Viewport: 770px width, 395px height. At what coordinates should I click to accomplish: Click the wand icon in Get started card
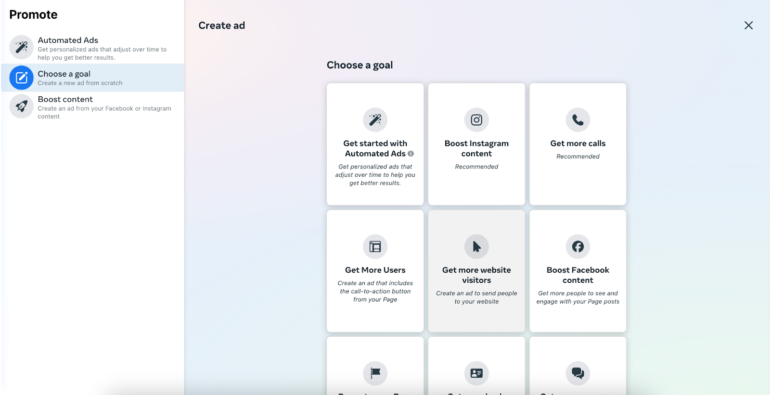pos(375,120)
